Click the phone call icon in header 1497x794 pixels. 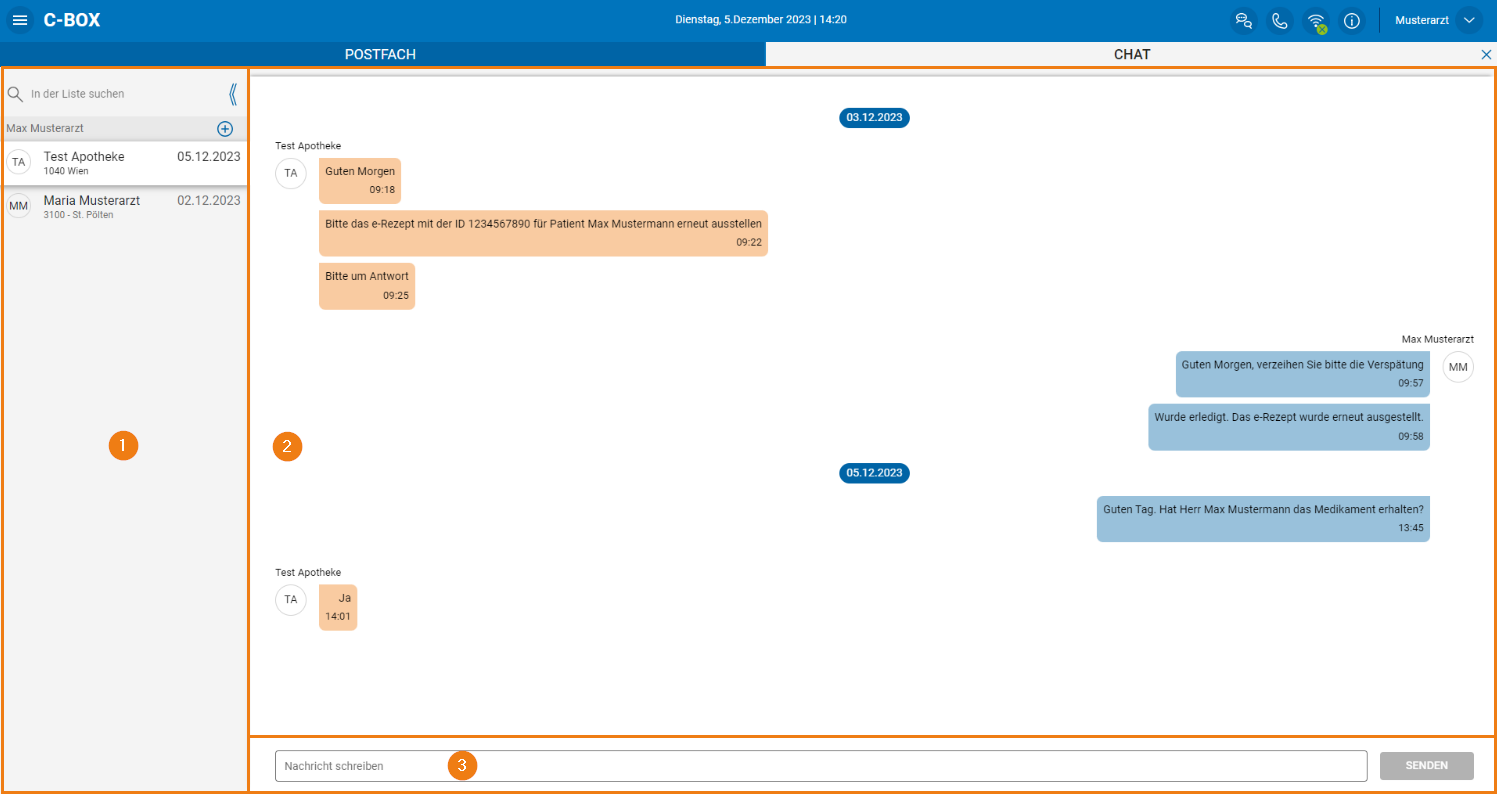pyautogui.click(x=1280, y=20)
